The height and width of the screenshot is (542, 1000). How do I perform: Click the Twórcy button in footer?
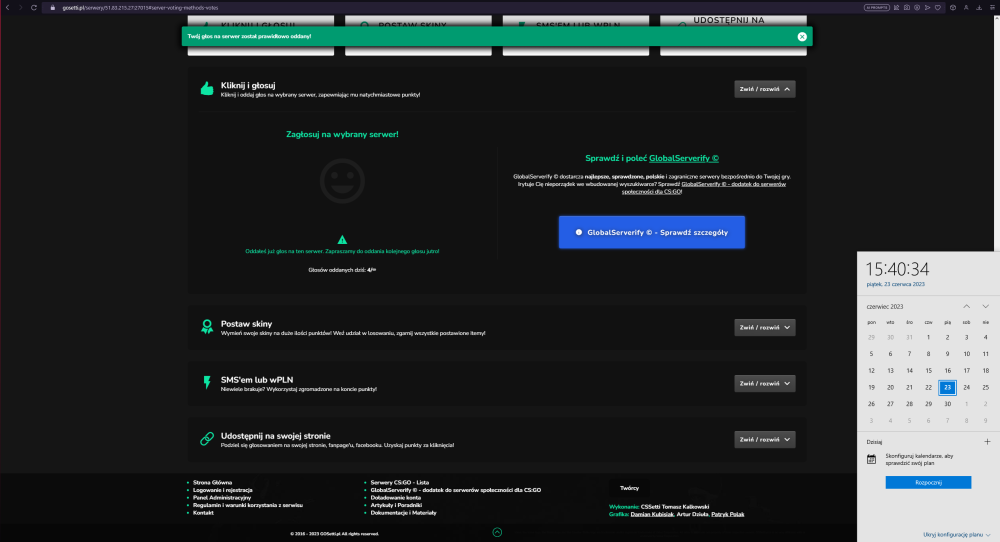click(x=629, y=488)
